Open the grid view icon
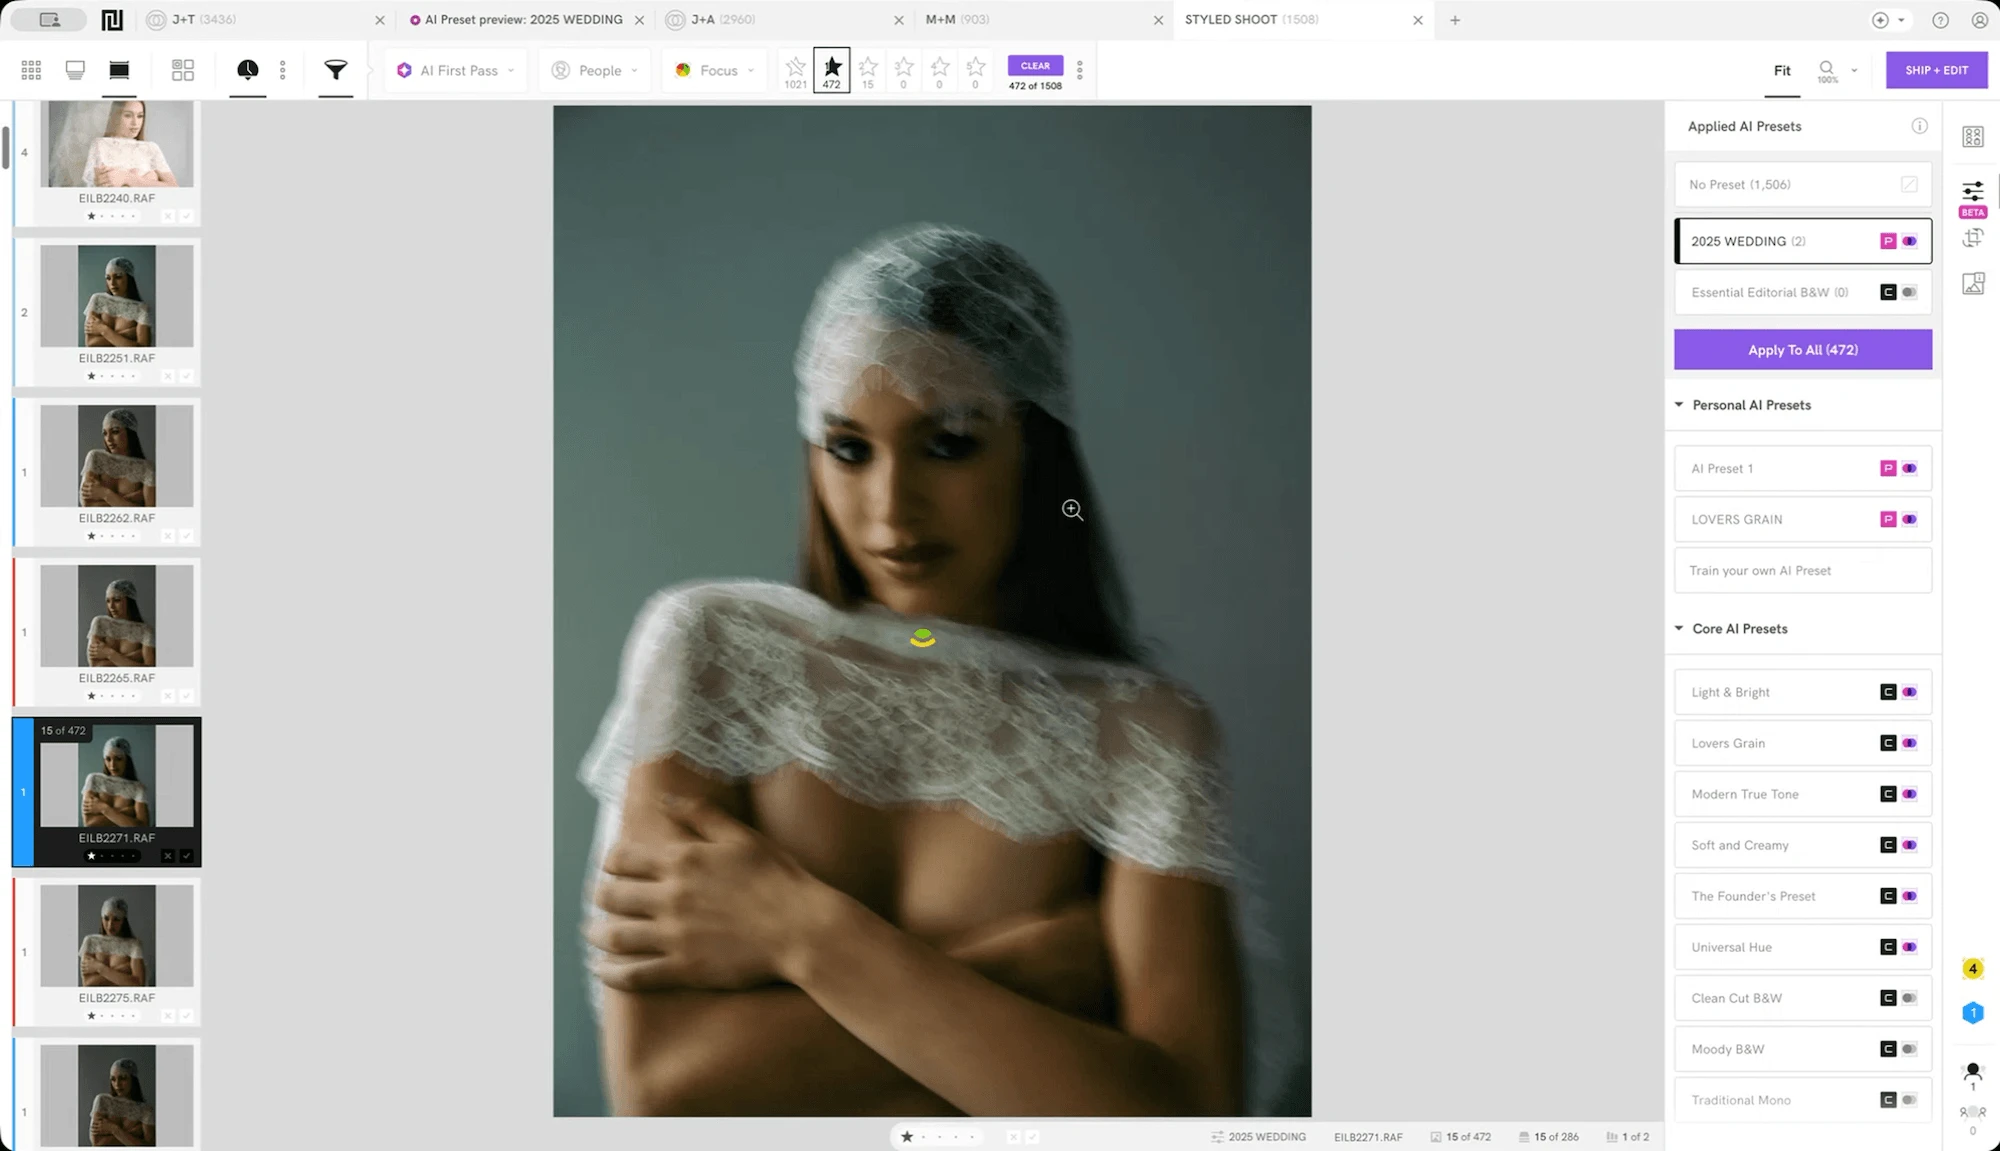The height and width of the screenshot is (1151, 2000). (x=31, y=70)
